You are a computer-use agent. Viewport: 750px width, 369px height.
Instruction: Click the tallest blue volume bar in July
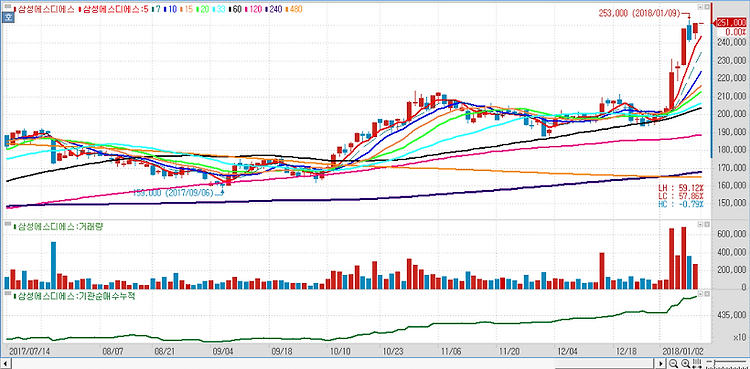[x=53, y=266]
